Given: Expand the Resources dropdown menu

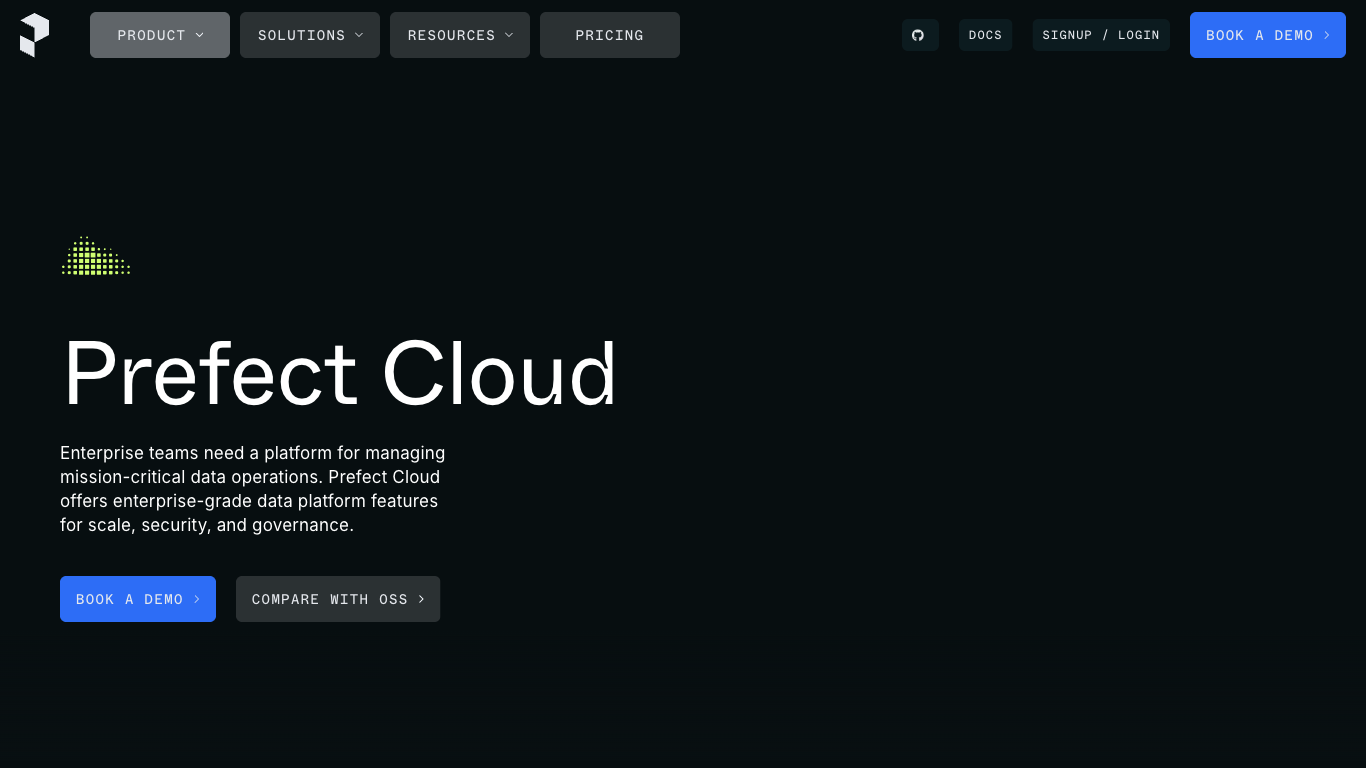Looking at the screenshot, I should click(460, 35).
